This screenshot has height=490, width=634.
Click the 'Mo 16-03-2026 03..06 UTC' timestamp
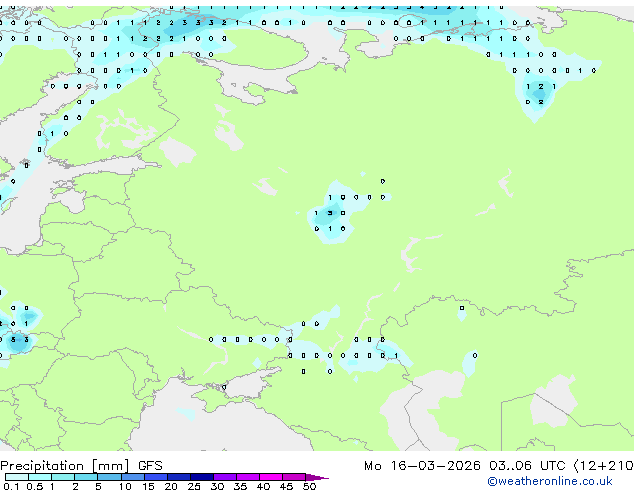(x=464, y=466)
